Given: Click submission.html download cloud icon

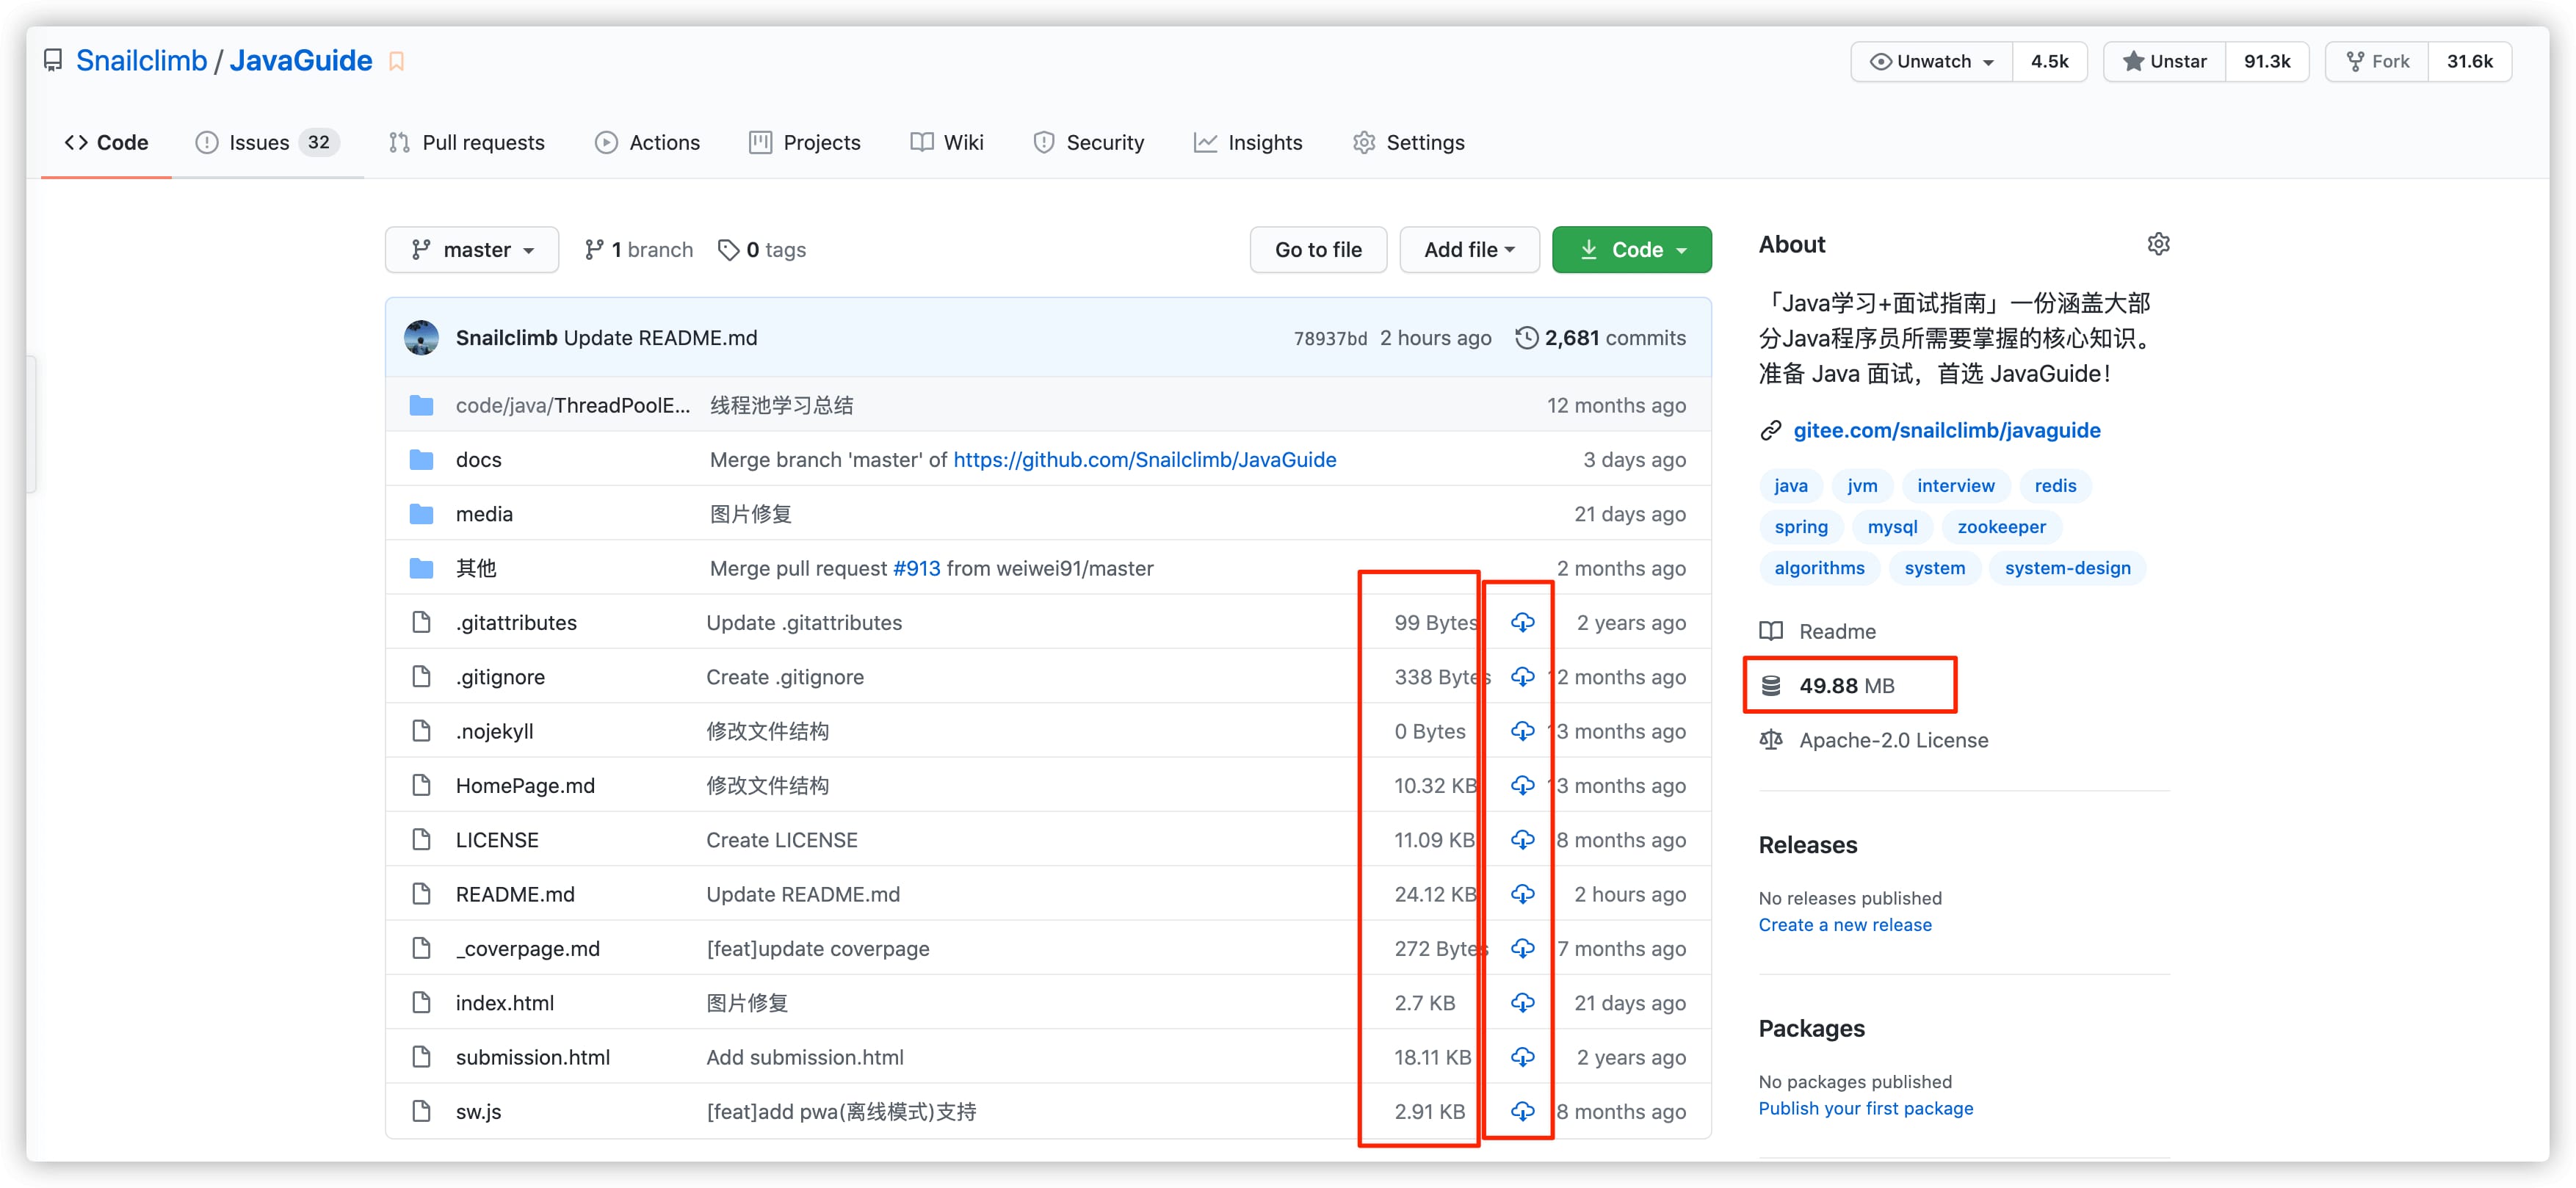Looking at the screenshot, I should click(x=1522, y=1057).
